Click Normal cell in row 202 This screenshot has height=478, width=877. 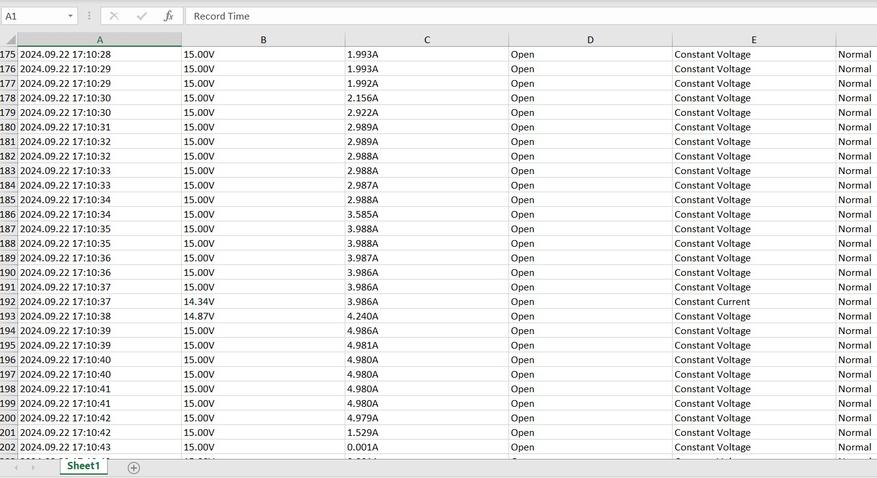tap(856, 447)
